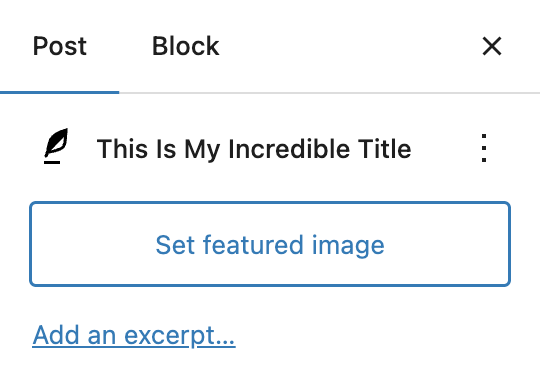
Task: Click the word Incredible in the post title
Action: (x=289, y=148)
